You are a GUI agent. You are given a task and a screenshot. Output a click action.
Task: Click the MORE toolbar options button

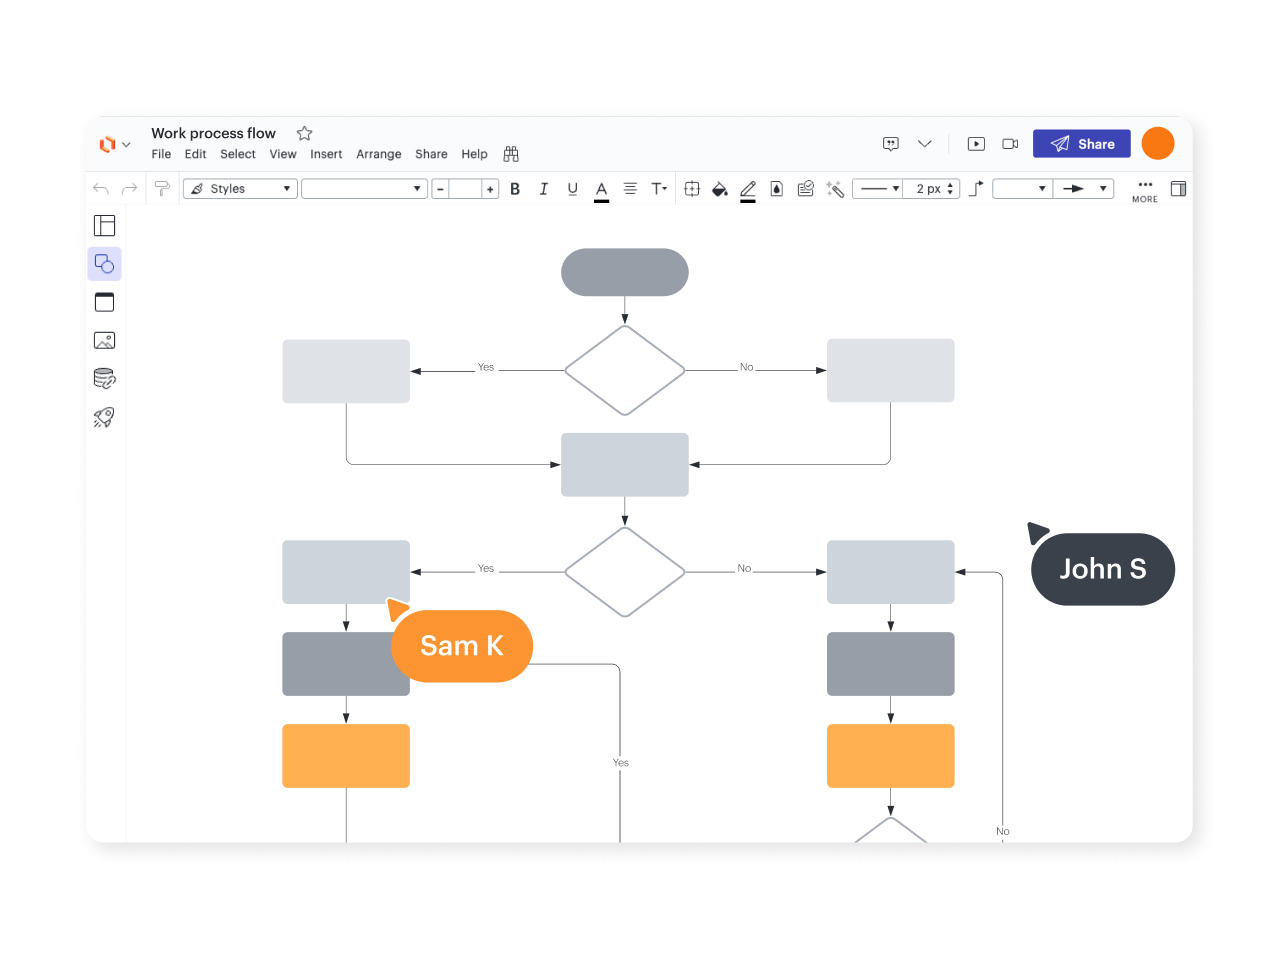pyautogui.click(x=1145, y=190)
